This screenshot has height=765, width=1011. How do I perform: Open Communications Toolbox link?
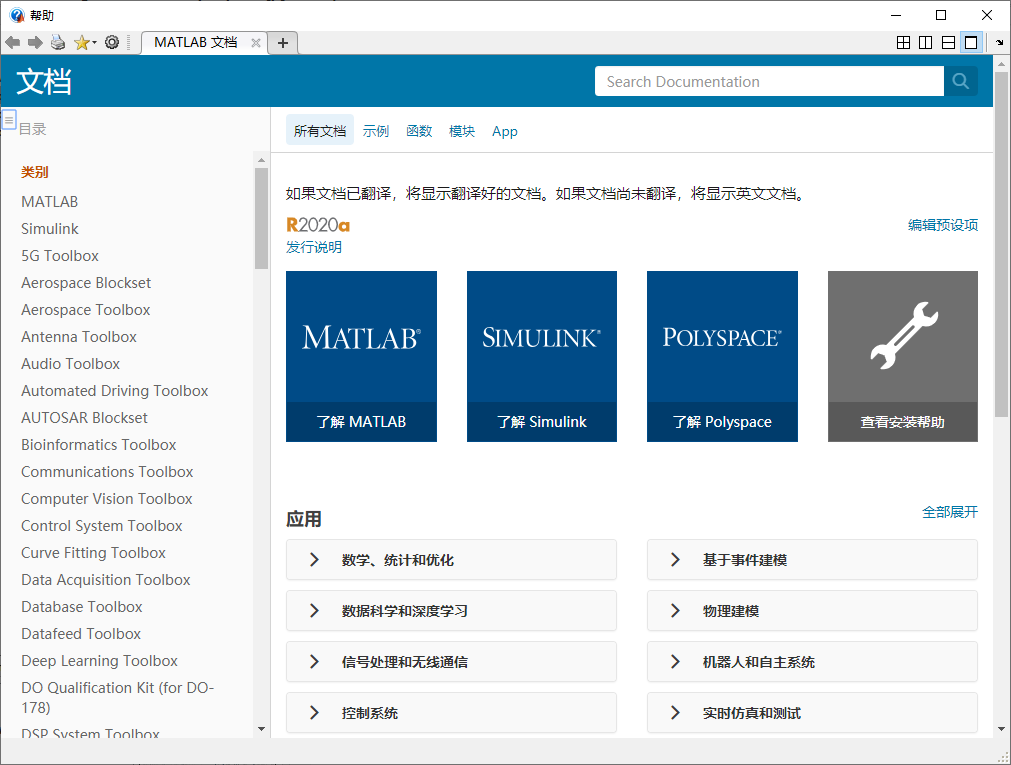click(107, 472)
